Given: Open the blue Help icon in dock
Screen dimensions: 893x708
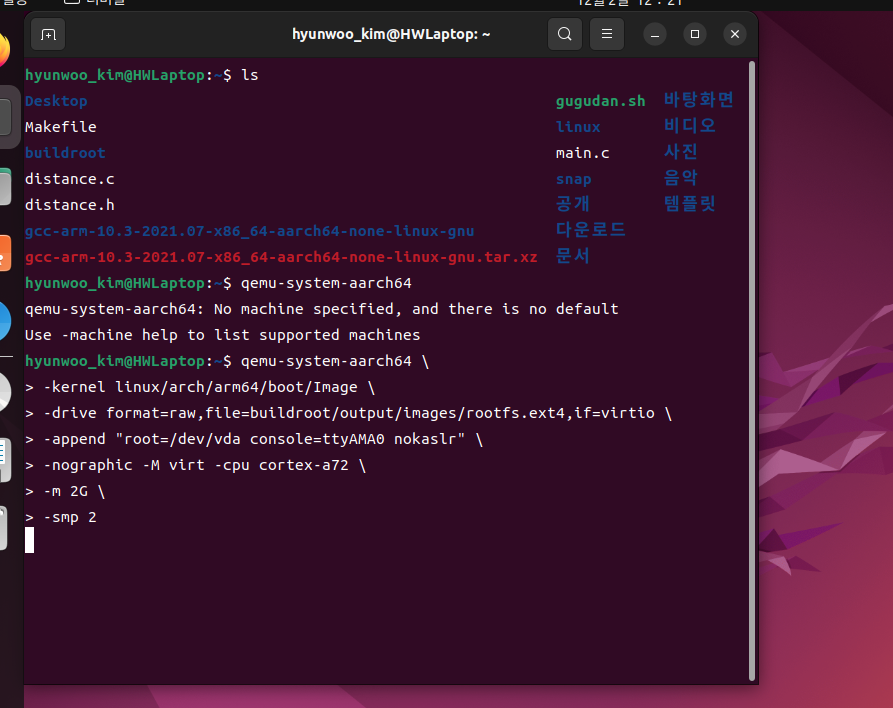Looking at the screenshot, I should point(5,322).
